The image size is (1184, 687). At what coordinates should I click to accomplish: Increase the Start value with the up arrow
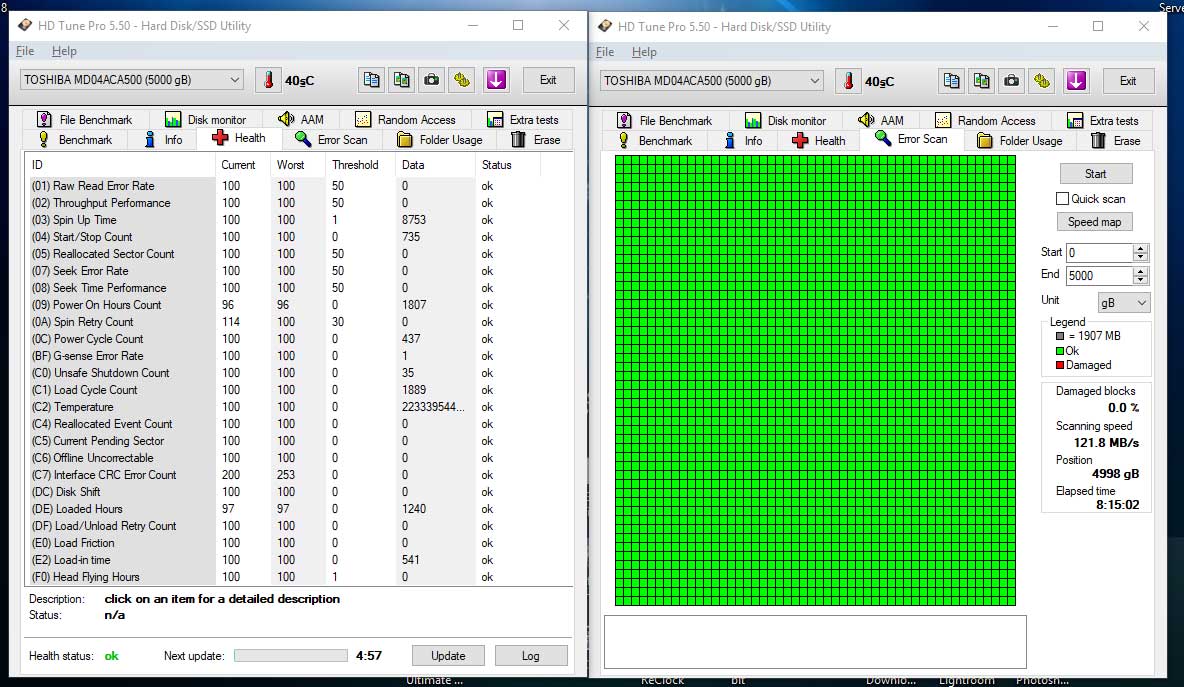pyautogui.click(x=1141, y=248)
